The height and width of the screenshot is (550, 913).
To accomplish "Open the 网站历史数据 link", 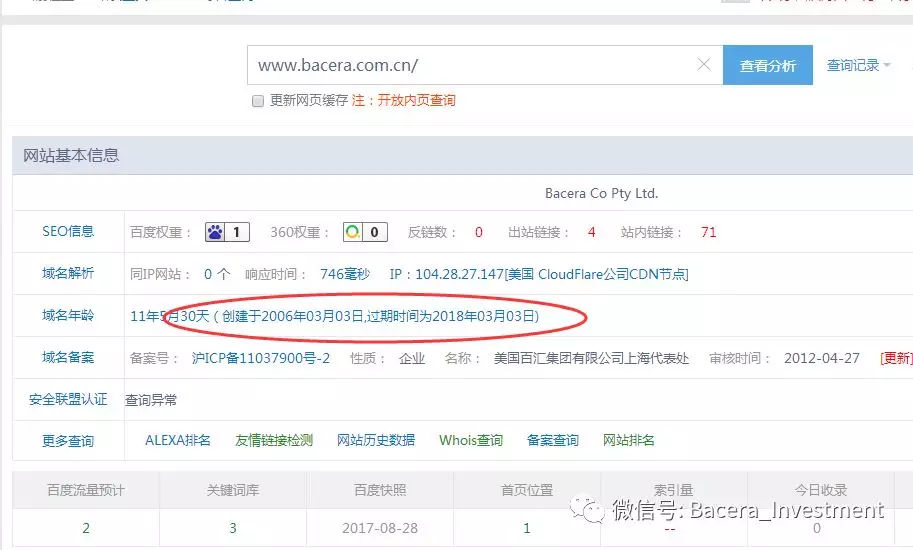I will coord(376,441).
